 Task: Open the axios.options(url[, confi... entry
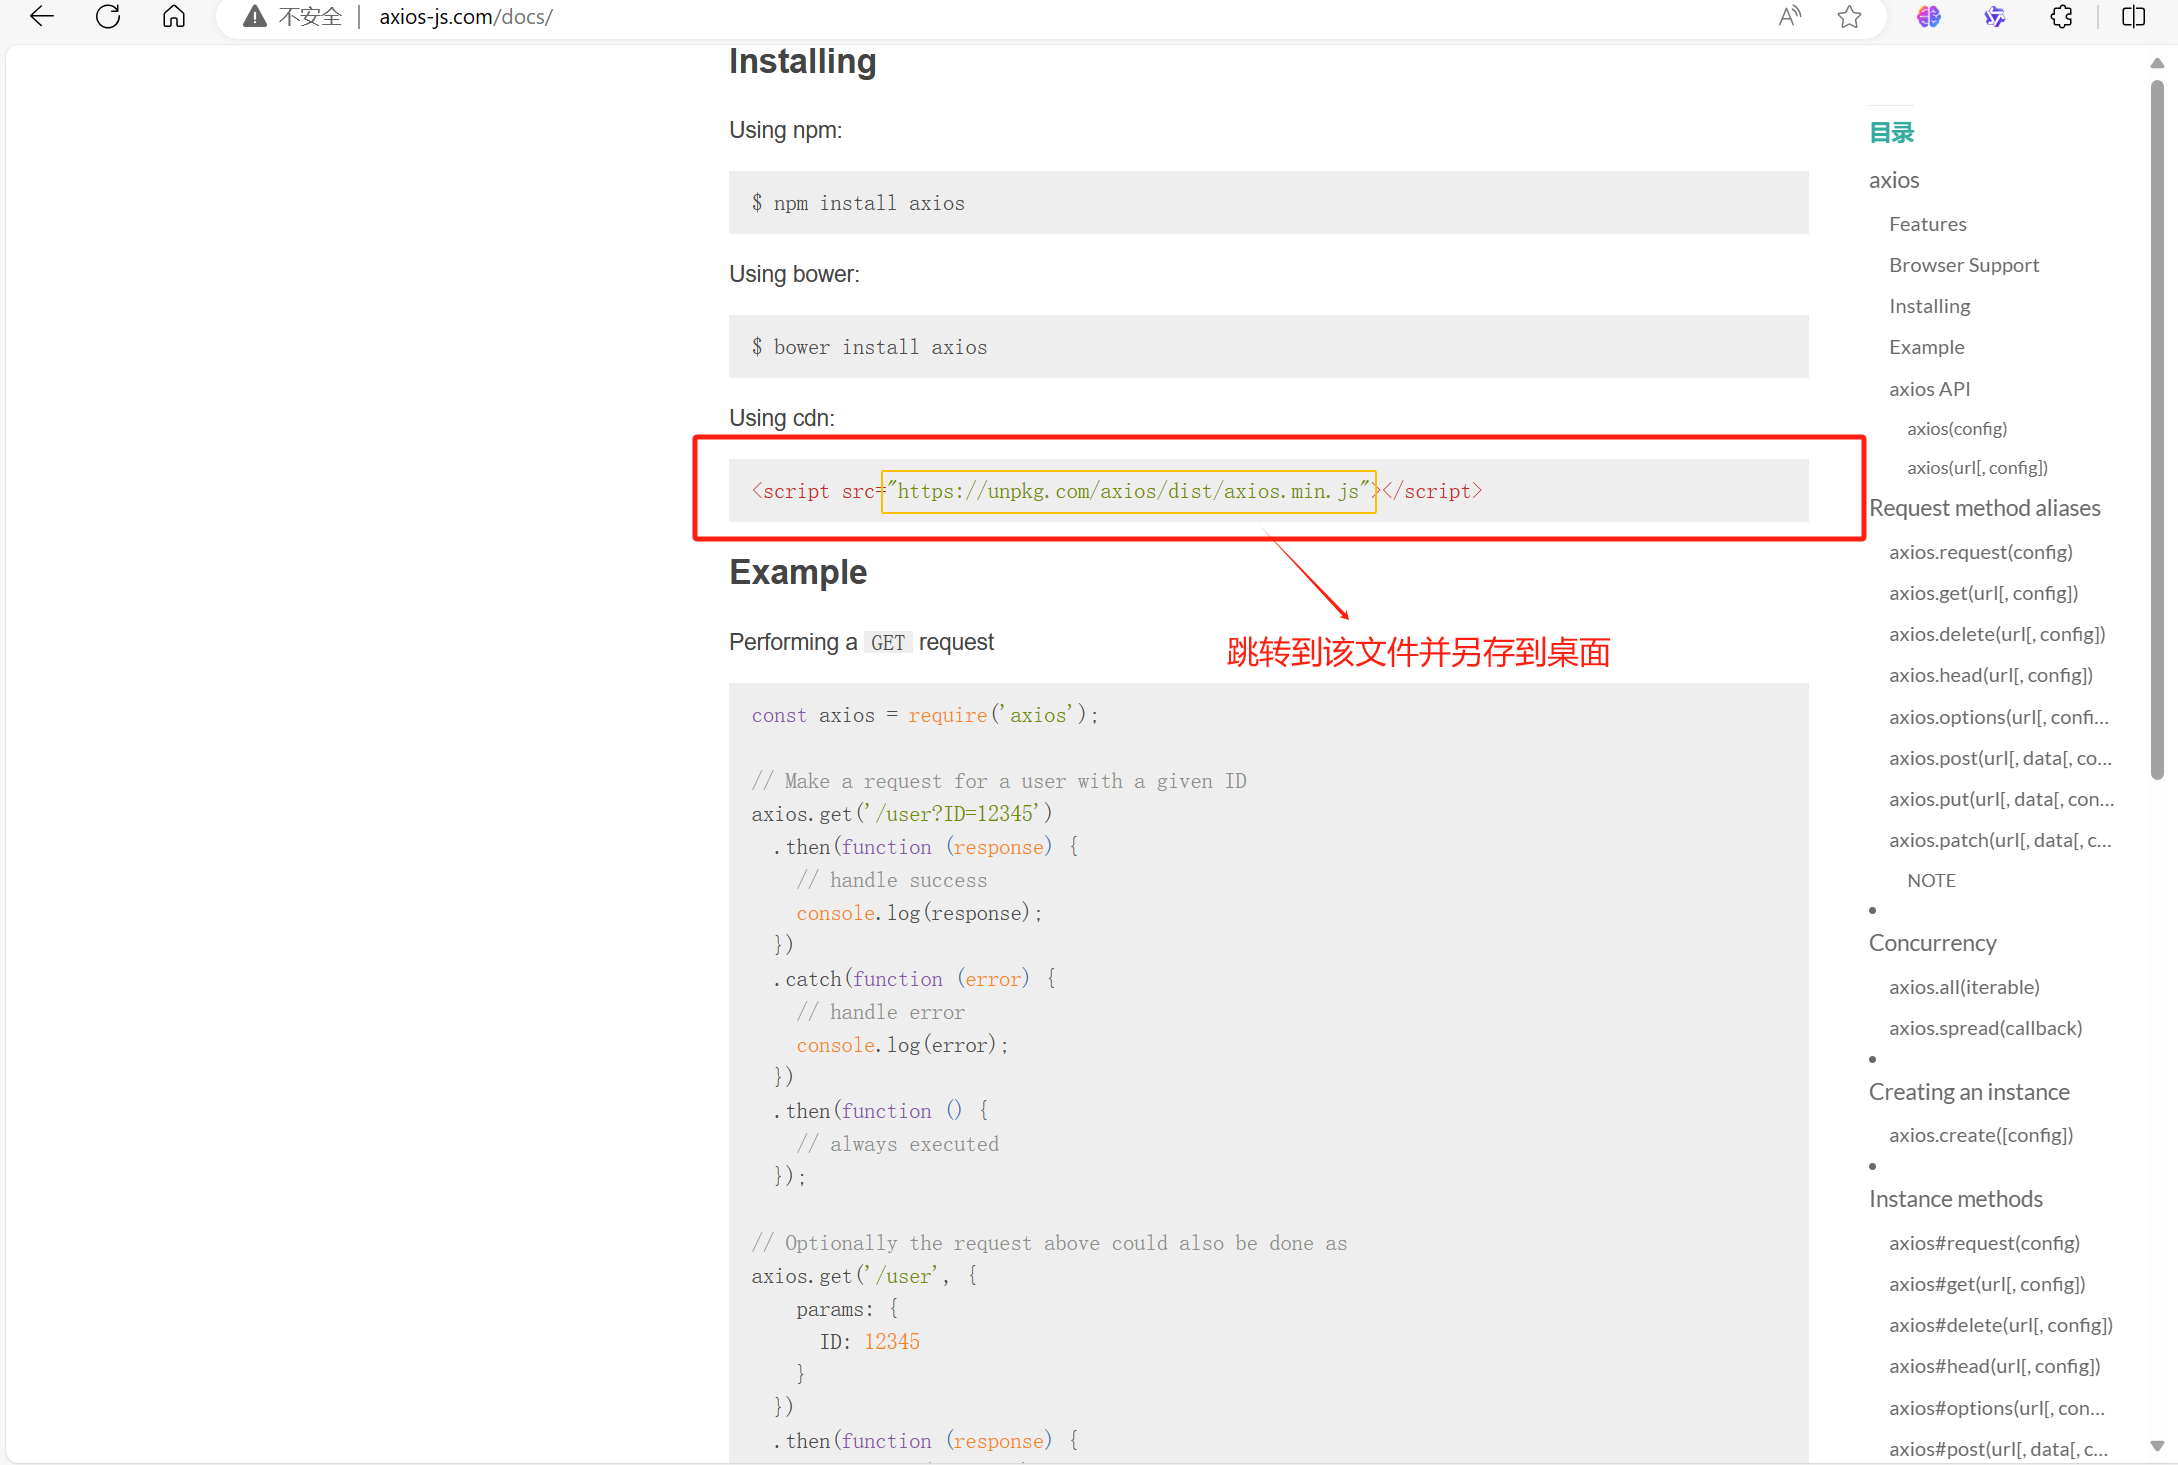[1998, 717]
